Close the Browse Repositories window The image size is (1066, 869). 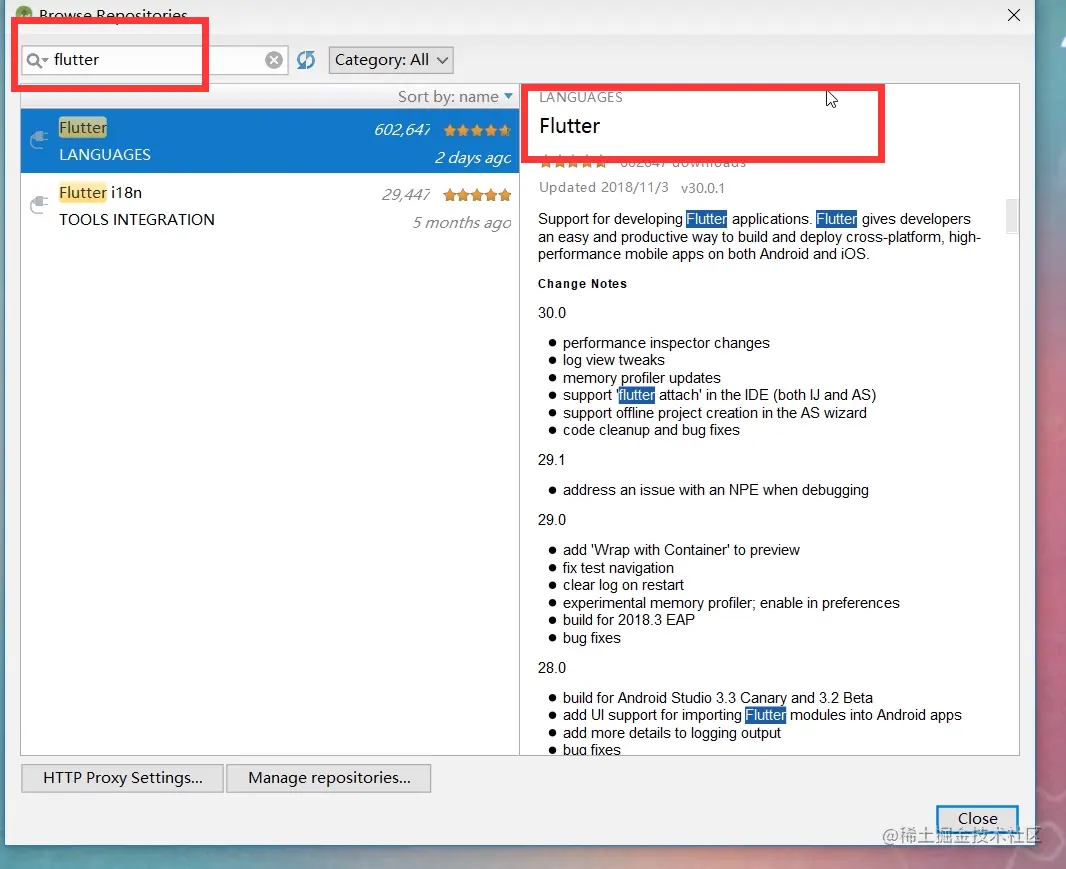(x=1014, y=15)
